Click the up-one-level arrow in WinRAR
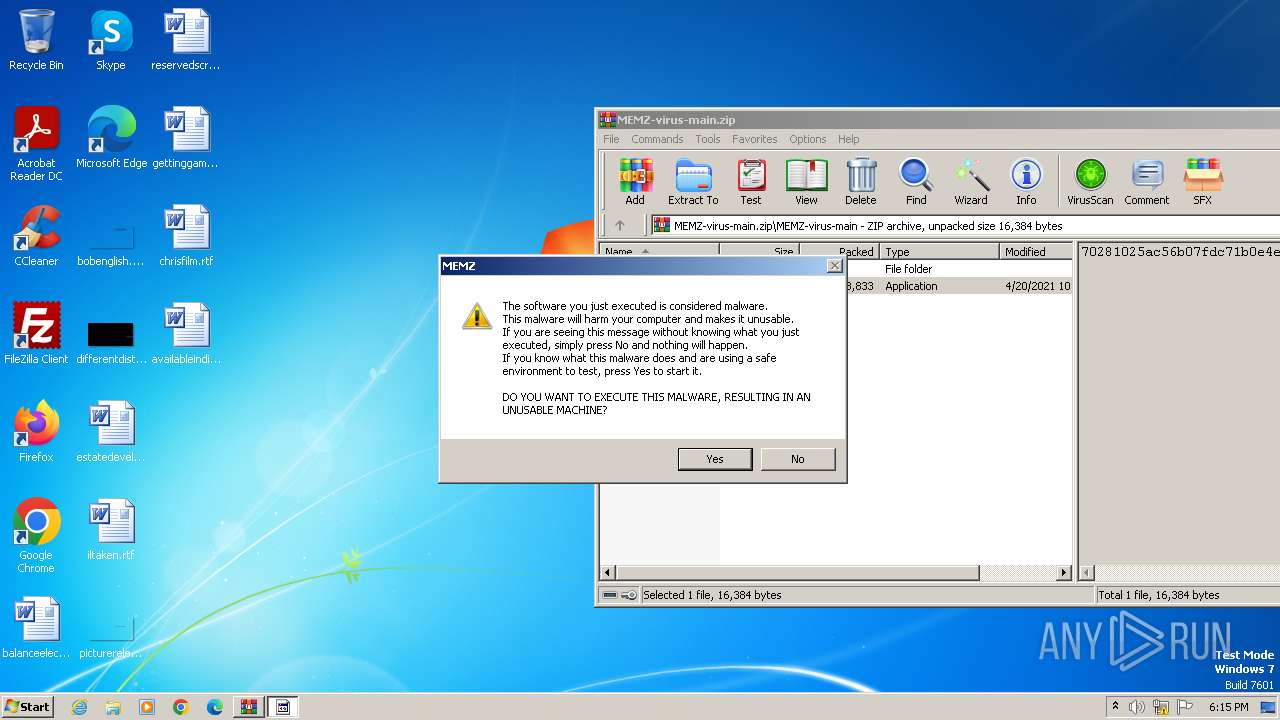The image size is (1280, 720). click(619, 226)
